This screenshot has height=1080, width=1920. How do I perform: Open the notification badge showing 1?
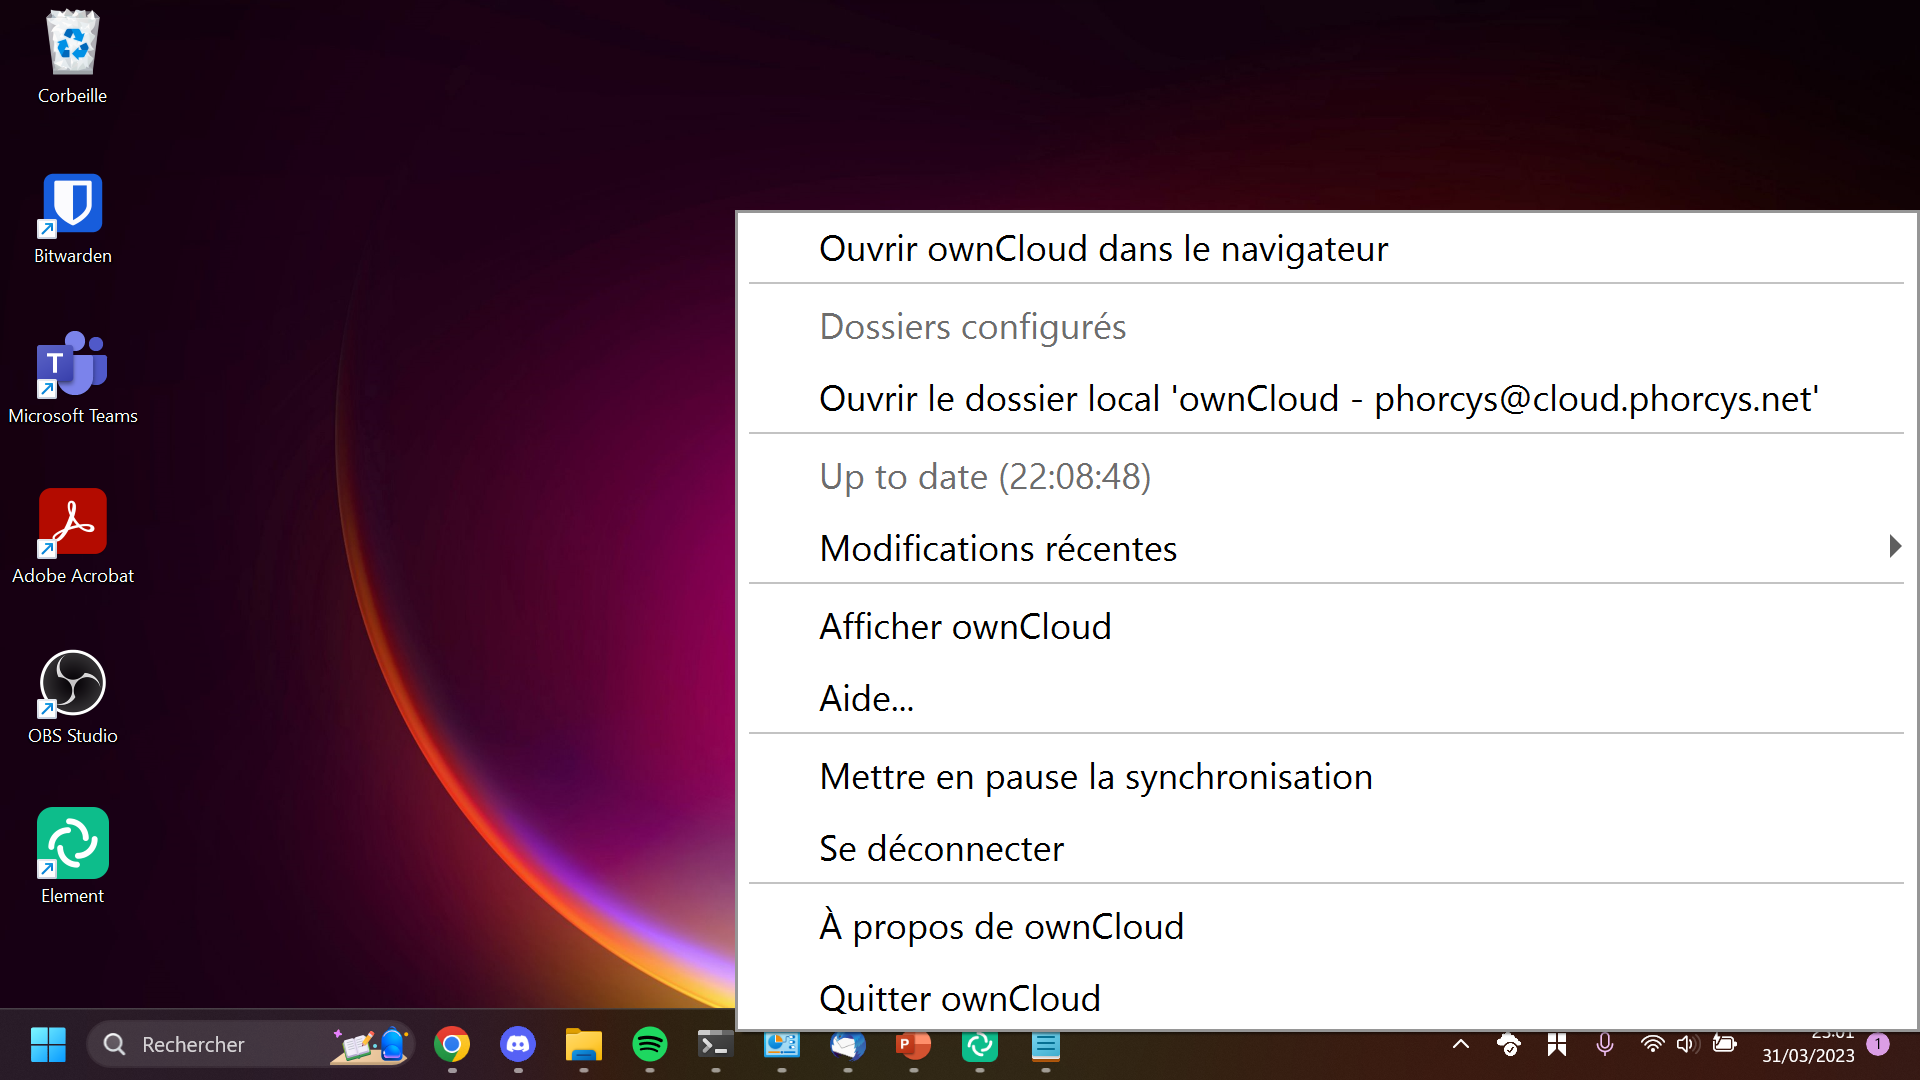point(1879,1045)
